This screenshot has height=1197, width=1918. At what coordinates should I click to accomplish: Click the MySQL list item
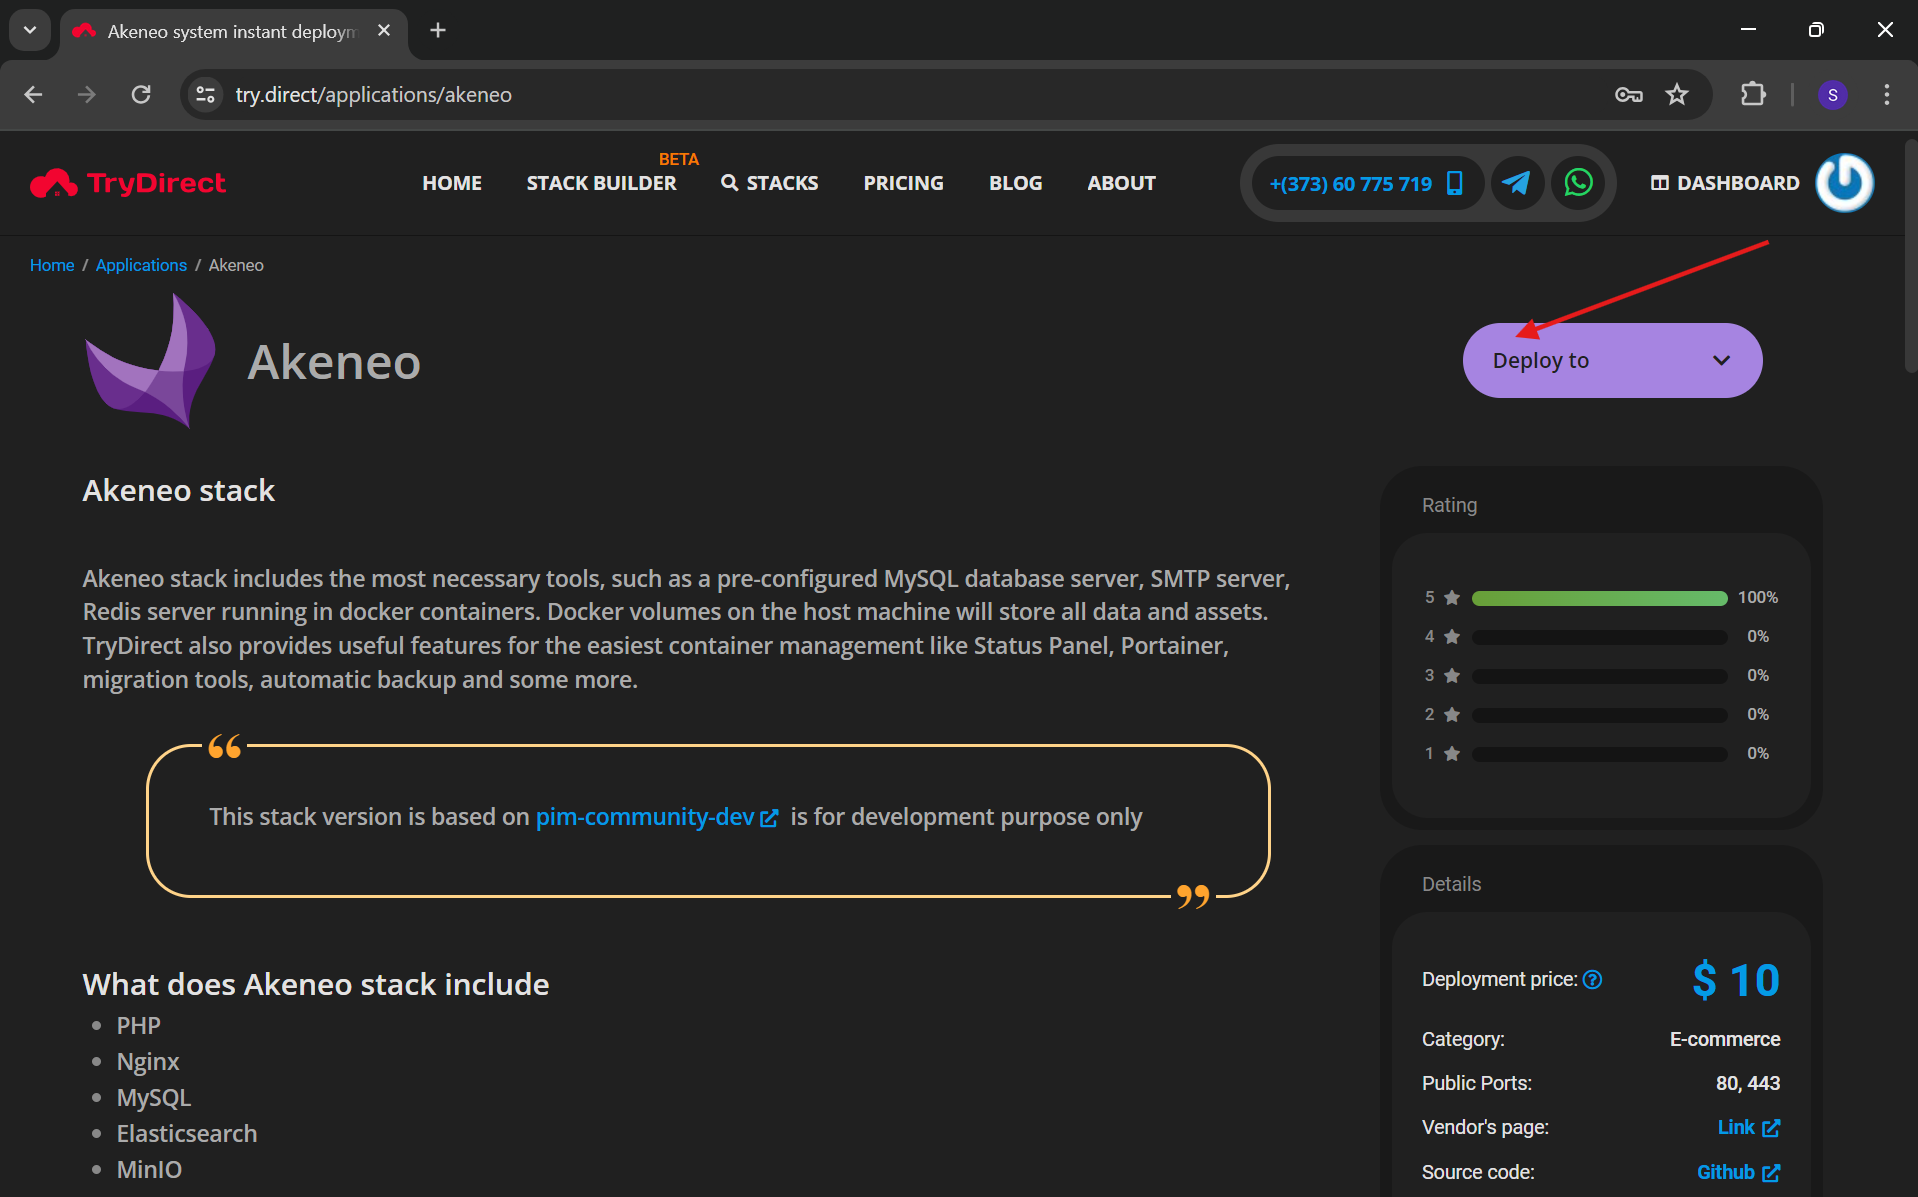pos(154,1098)
